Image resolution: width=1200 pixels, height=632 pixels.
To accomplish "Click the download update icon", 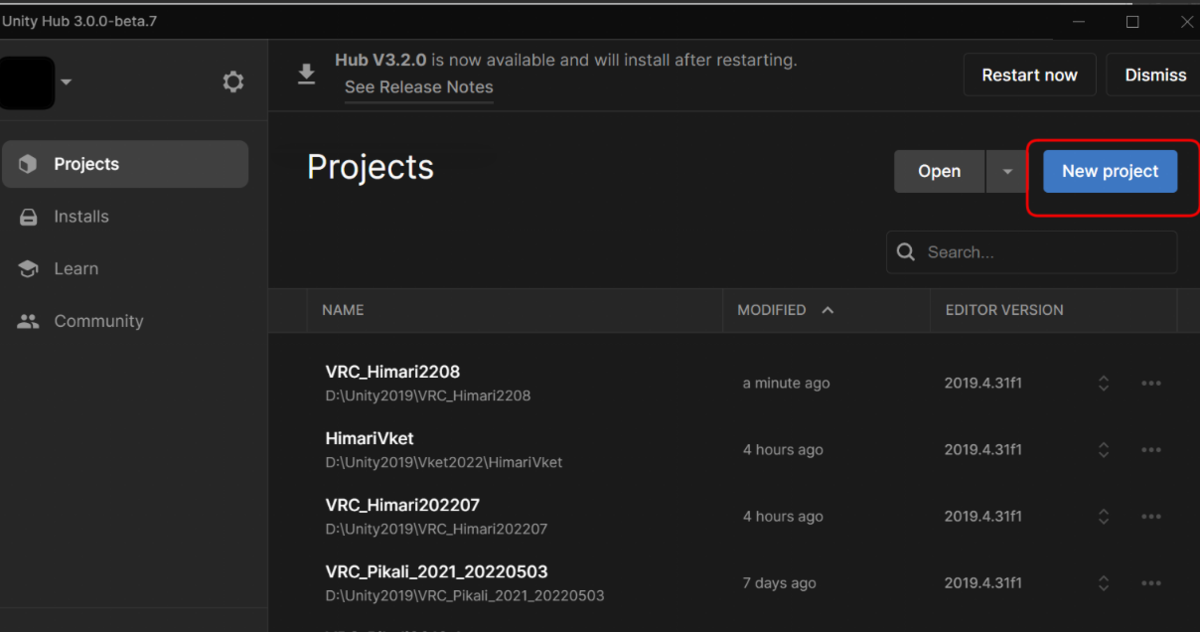I will coord(307,75).
